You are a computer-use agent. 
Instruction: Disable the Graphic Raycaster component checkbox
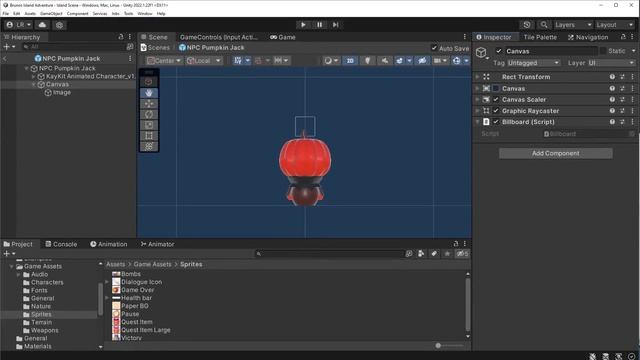(x=496, y=111)
